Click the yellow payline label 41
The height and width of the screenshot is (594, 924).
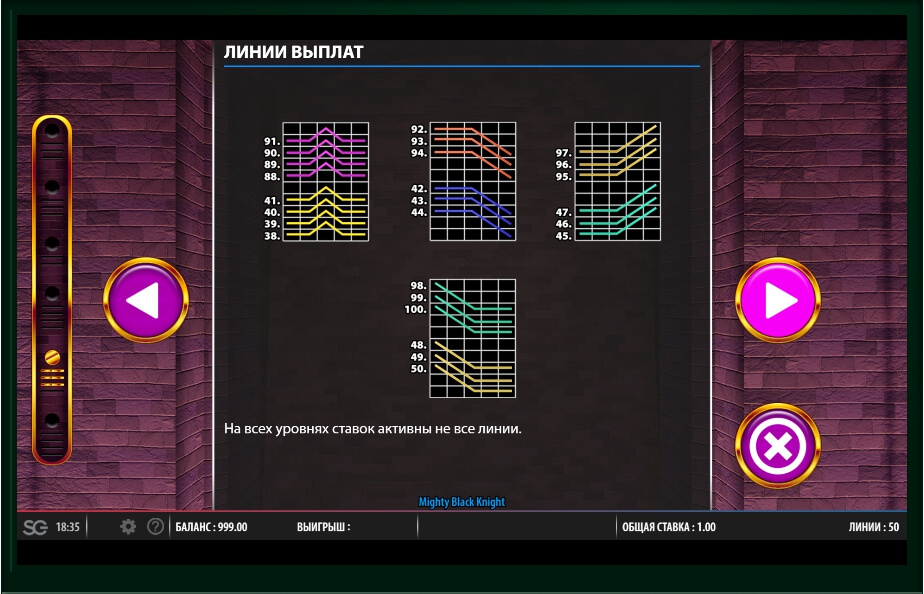pyautogui.click(x=271, y=201)
